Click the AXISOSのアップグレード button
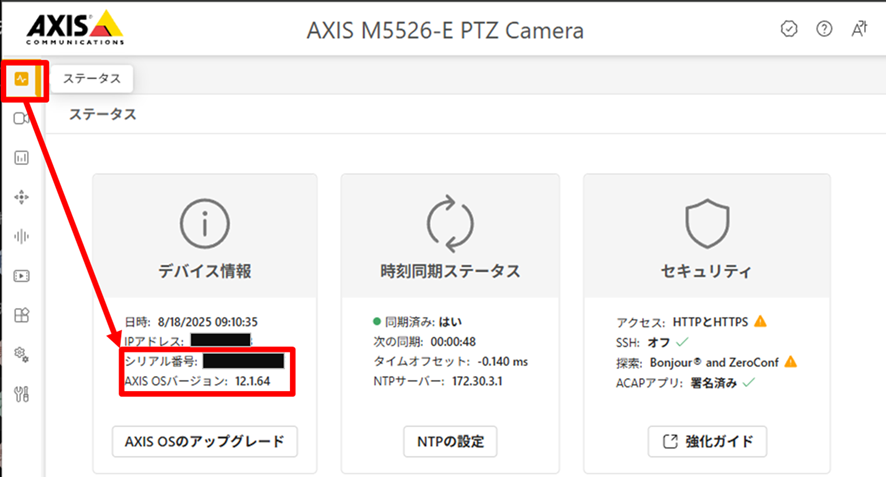 (x=205, y=441)
